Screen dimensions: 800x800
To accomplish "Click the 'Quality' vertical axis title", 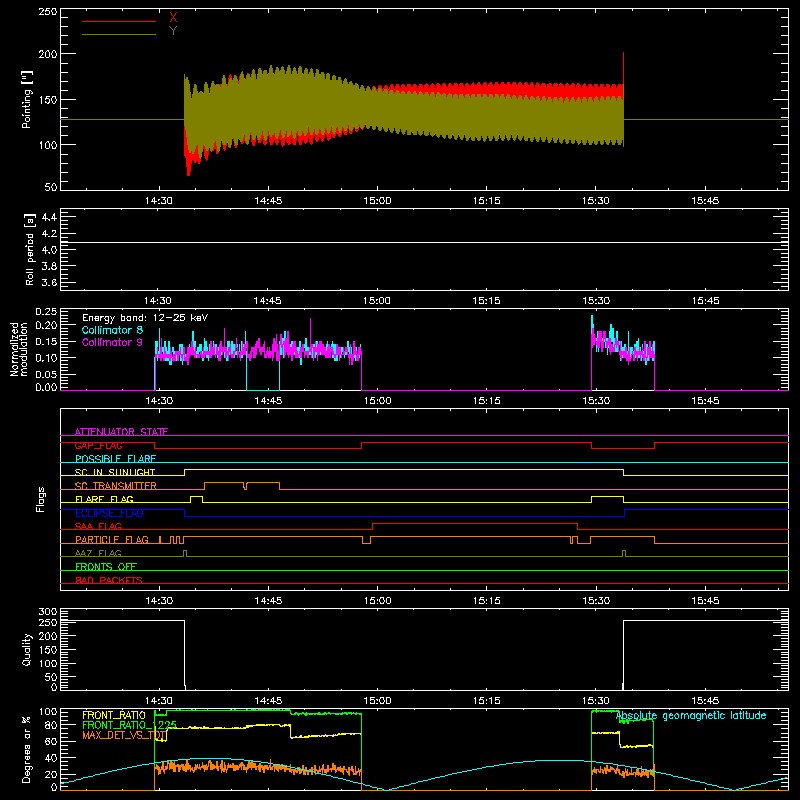I will pos(26,649).
